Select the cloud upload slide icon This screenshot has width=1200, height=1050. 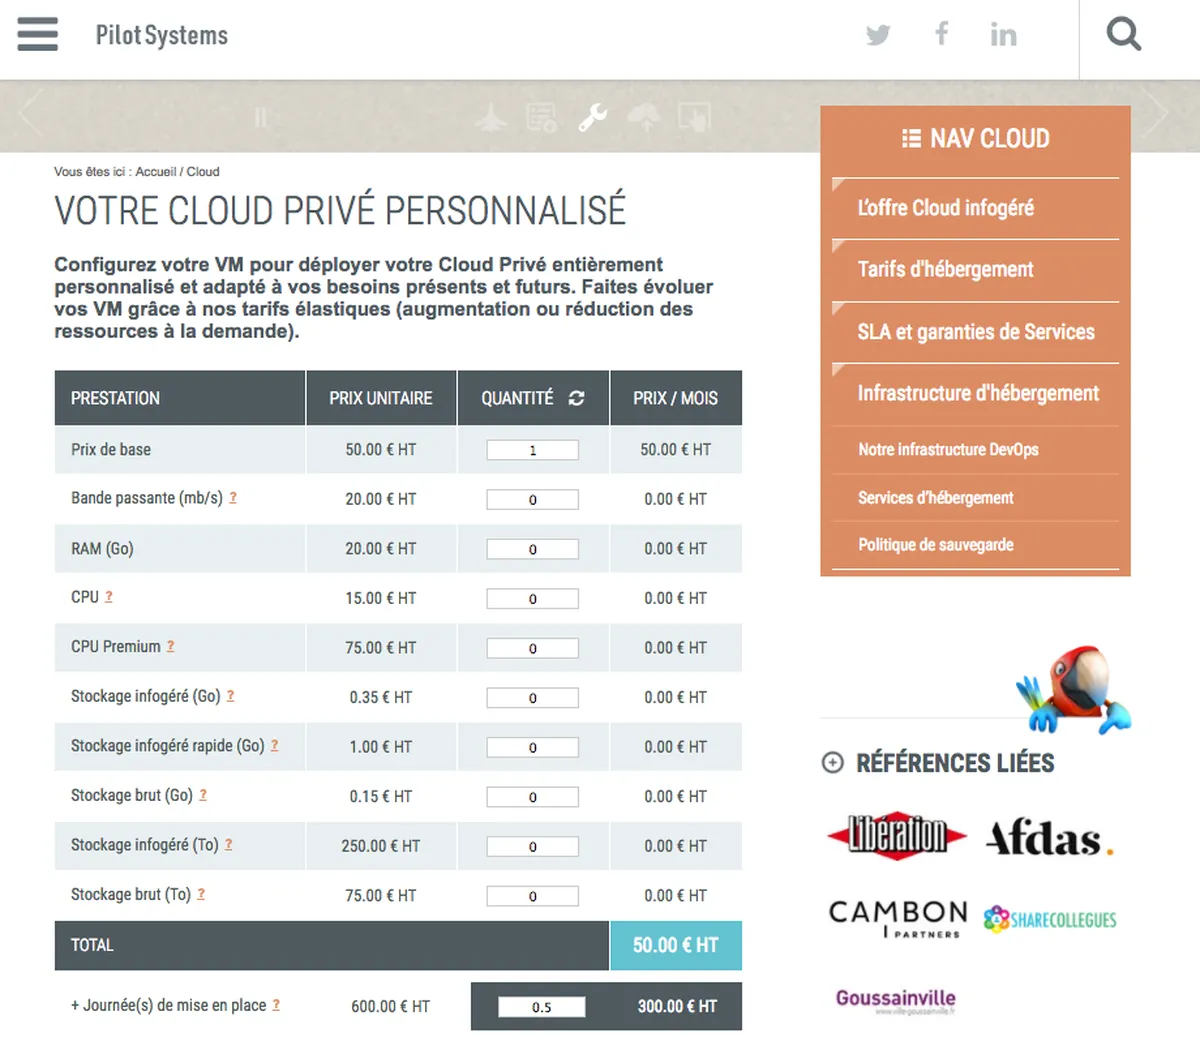[644, 118]
